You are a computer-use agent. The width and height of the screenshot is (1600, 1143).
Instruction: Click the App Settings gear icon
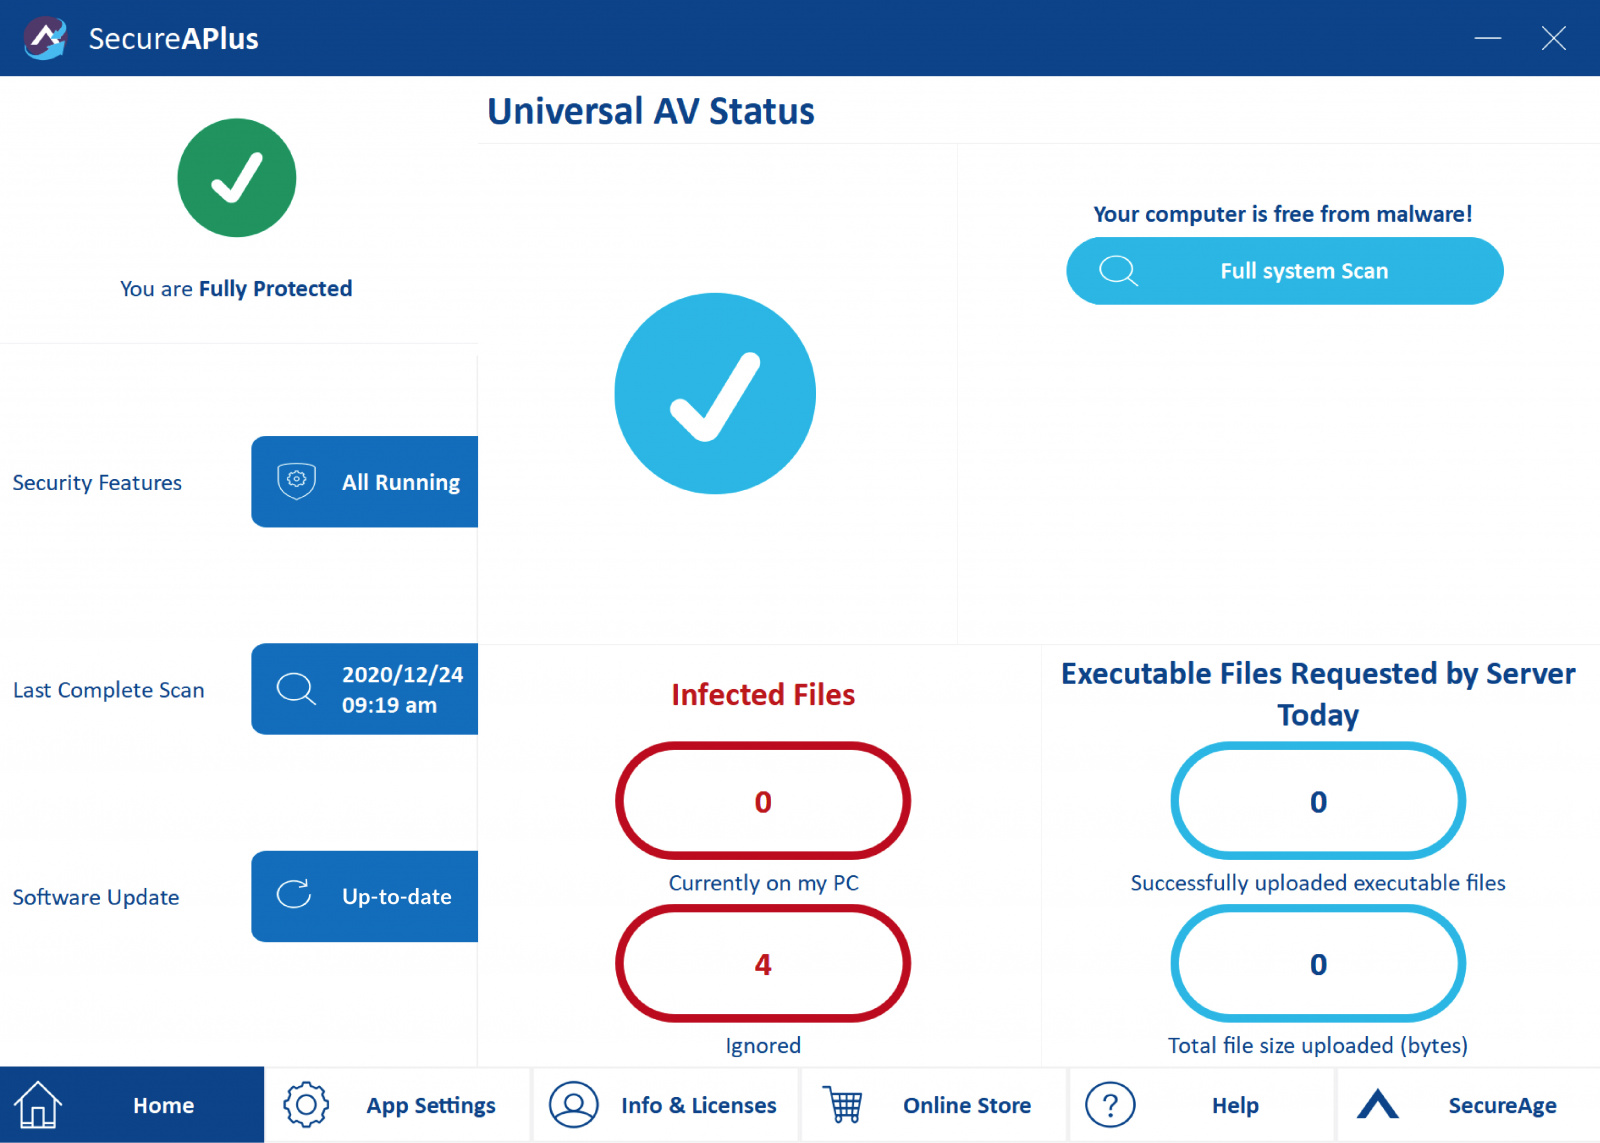click(x=306, y=1105)
